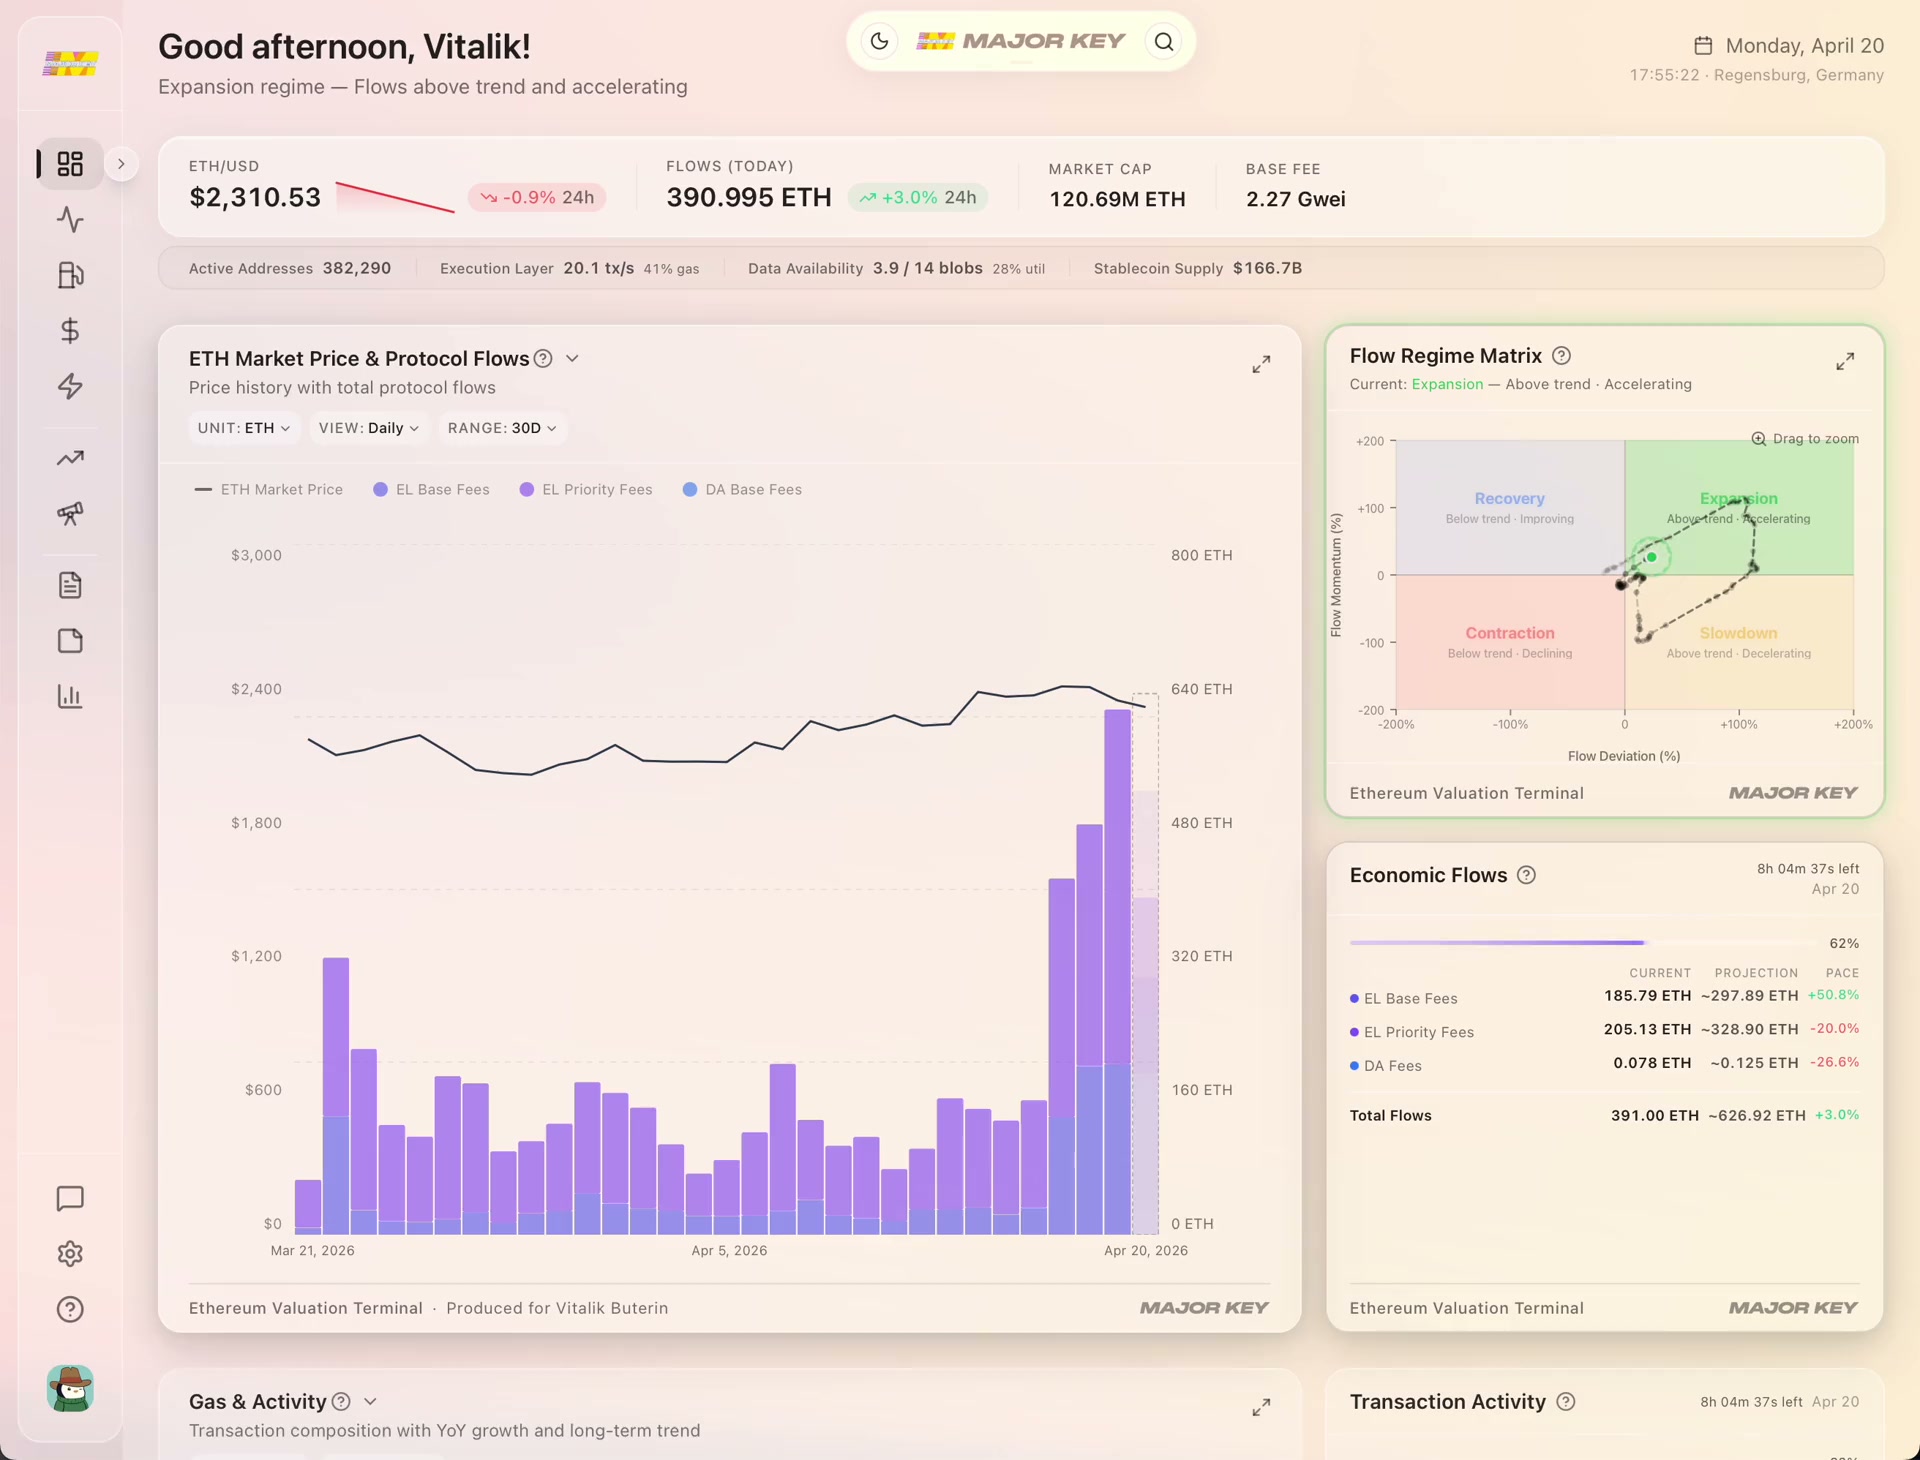Viewport: 1920px width, 1460px height.
Task: Click the 62% Economic Flows progress bar
Action: [1584, 943]
